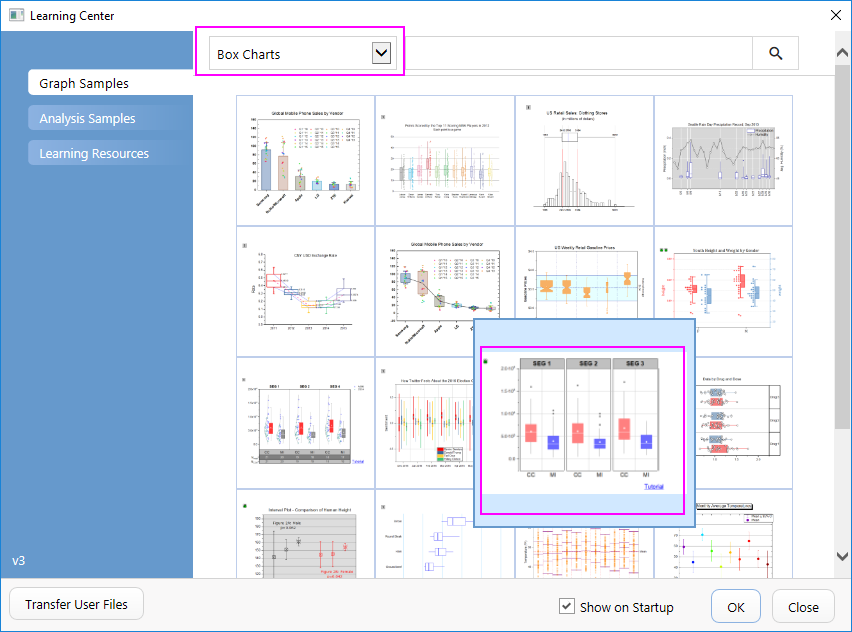Open the Learning Resources tab
The height and width of the screenshot is (632, 852).
click(95, 152)
